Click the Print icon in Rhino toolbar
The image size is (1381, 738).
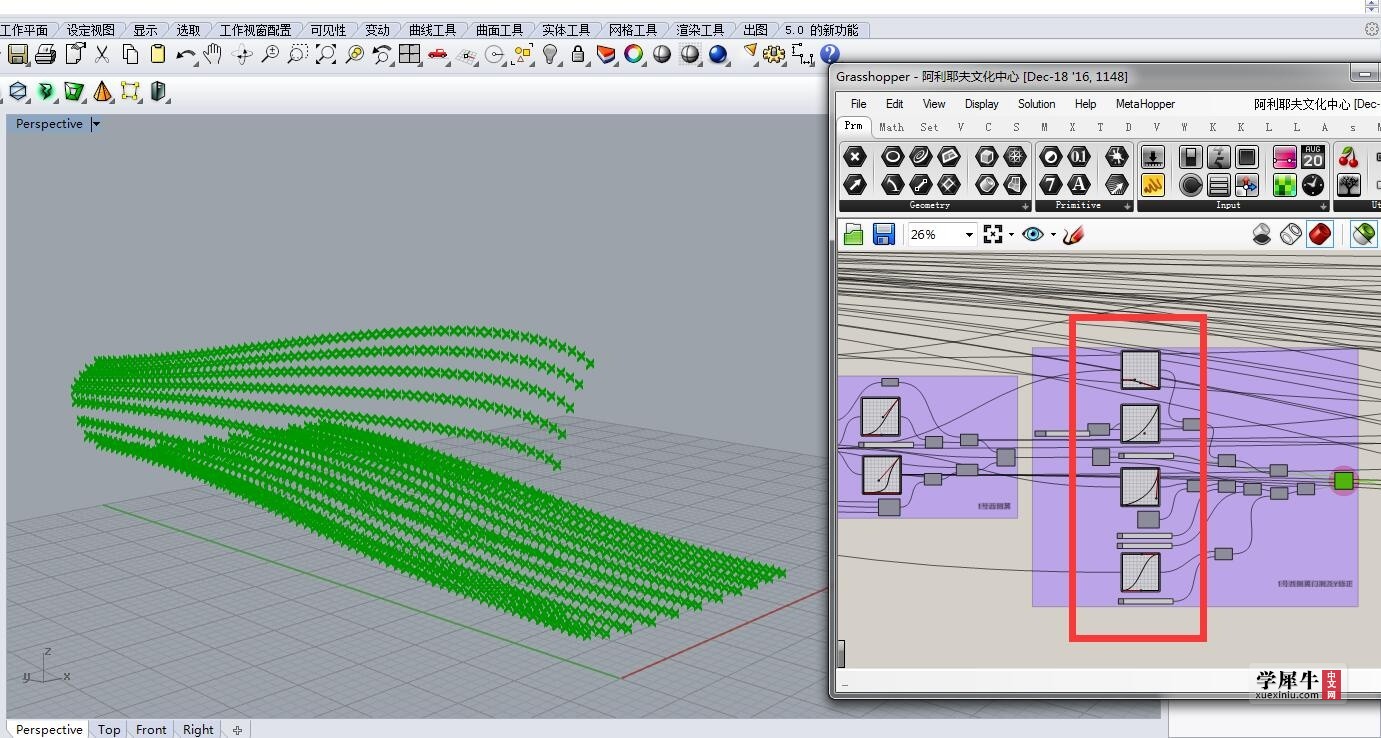(x=45, y=54)
